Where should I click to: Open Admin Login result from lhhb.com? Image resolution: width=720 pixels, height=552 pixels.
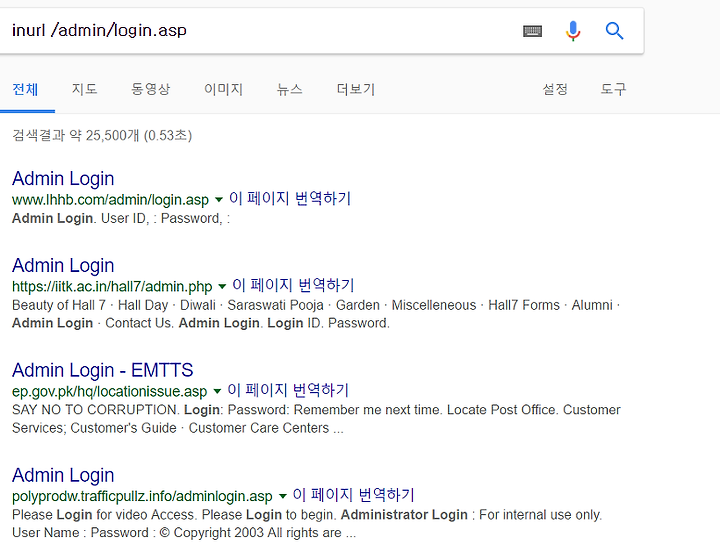coord(63,179)
